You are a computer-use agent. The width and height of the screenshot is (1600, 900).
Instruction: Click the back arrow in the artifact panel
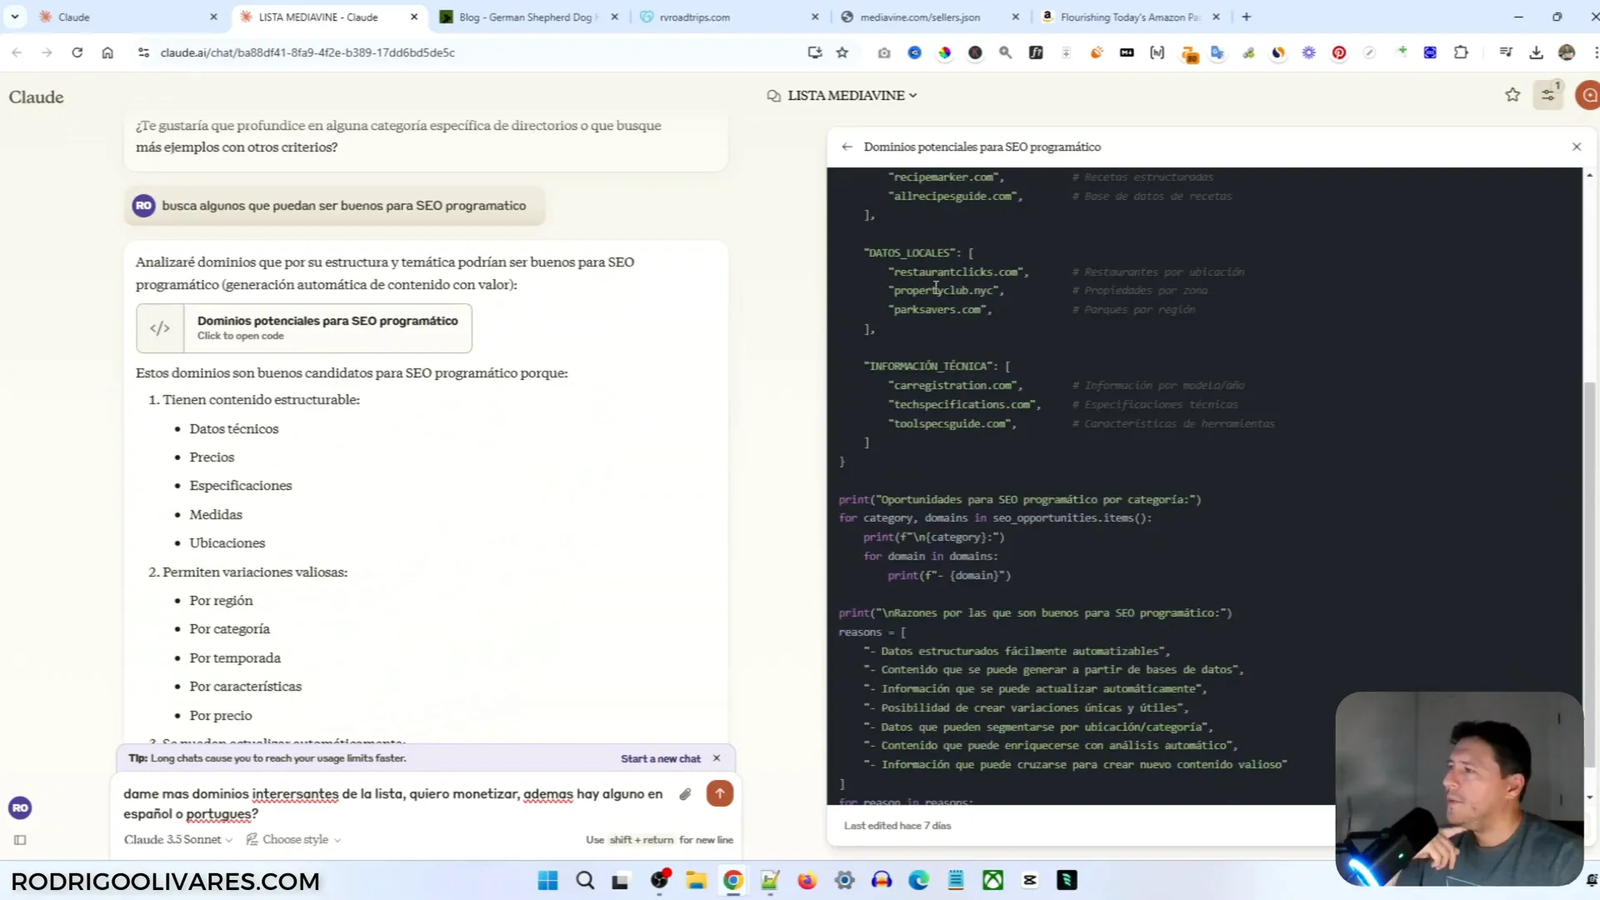click(846, 146)
